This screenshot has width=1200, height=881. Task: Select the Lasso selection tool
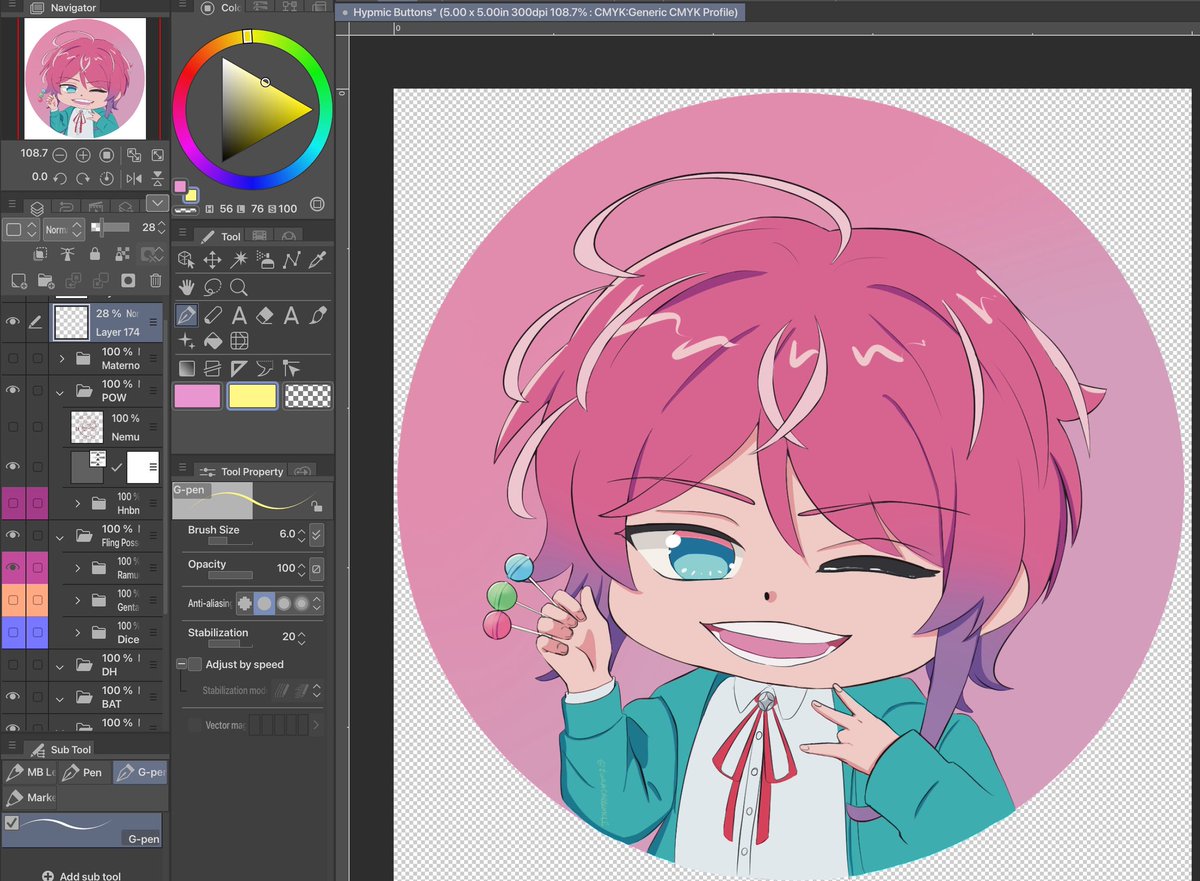click(212, 288)
